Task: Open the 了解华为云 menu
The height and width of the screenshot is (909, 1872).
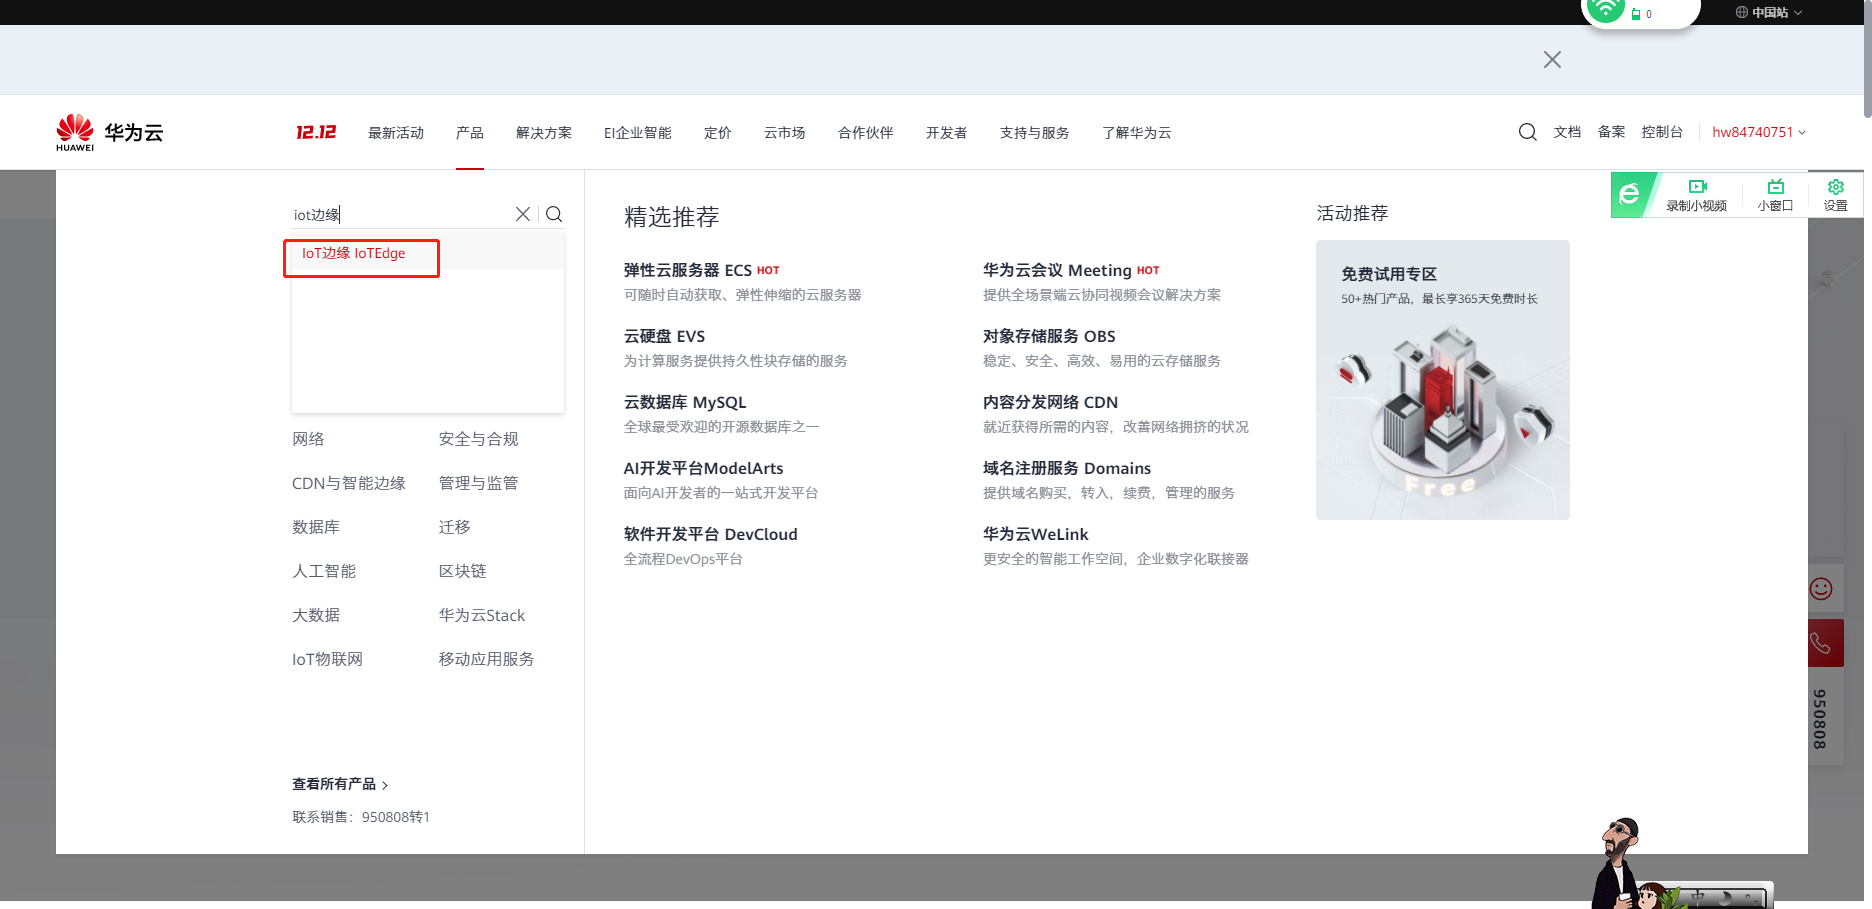Action: coord(1137,132)
